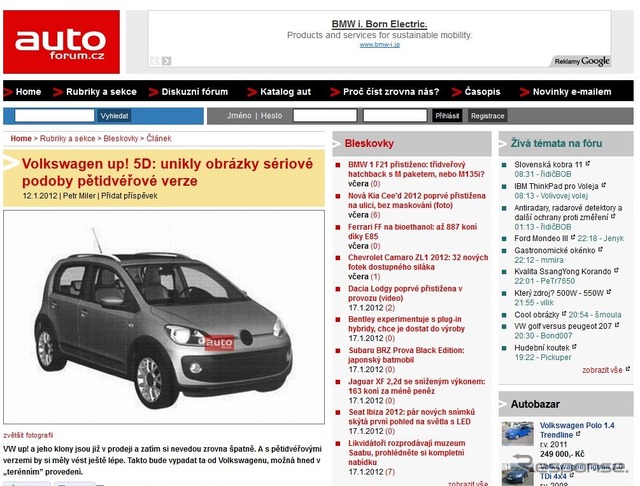Focus the Heslo password input field
Screen dimensions: 640x486
click(395, 116)
